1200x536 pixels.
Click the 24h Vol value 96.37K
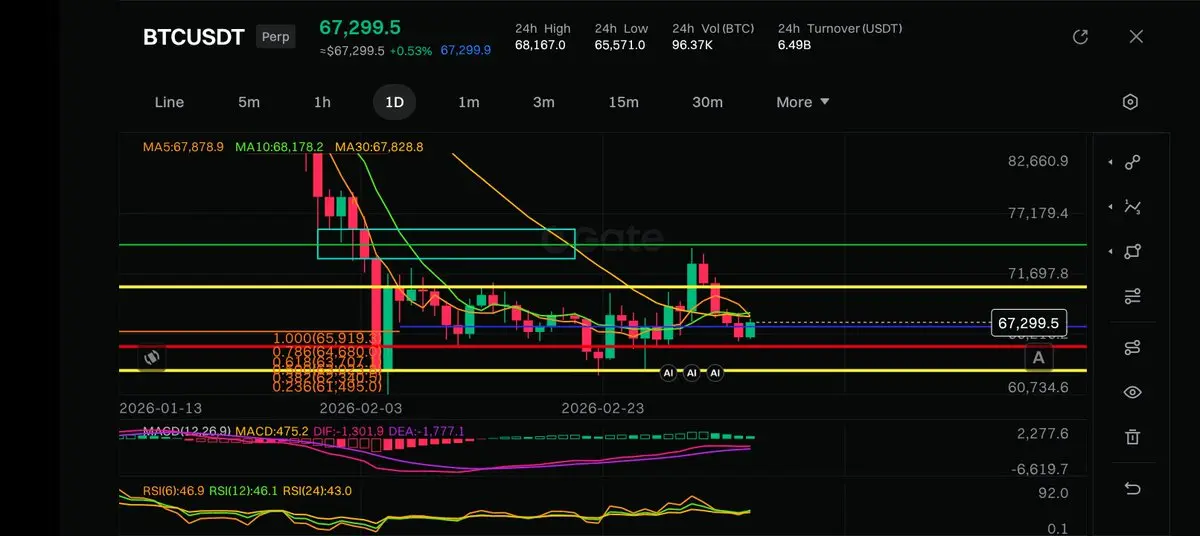click(x=693, y=45)
